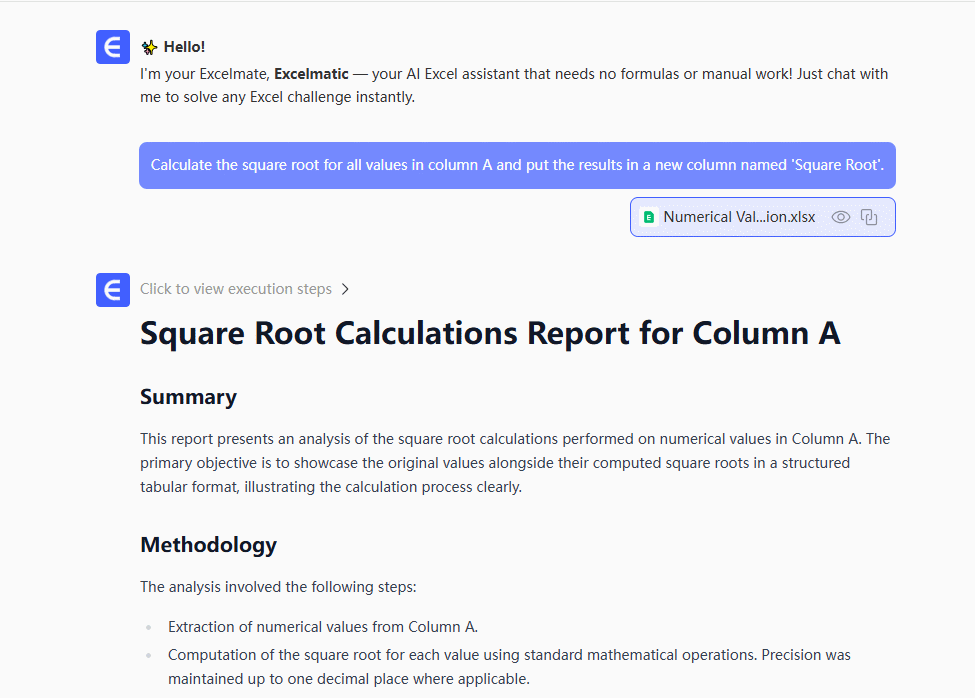Click the 'Extraction of numerical values' bullet
The height and width of the screenshot is (698, 975).
pyautogui.click(x=322, y=627)
